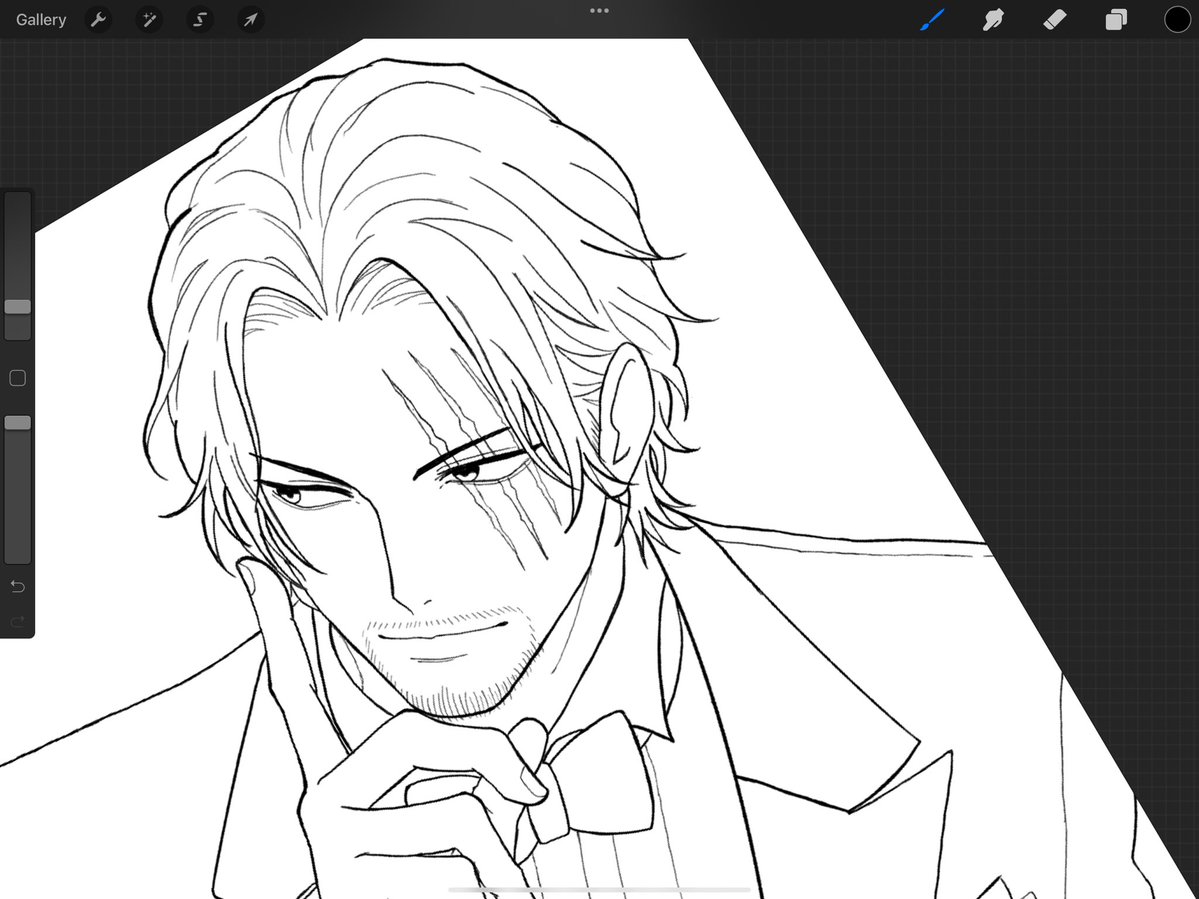The height and width of the screenshot is (899, 1199).
Task: Tap the three-dot multitasking menu at top
Action: [600, 11]
